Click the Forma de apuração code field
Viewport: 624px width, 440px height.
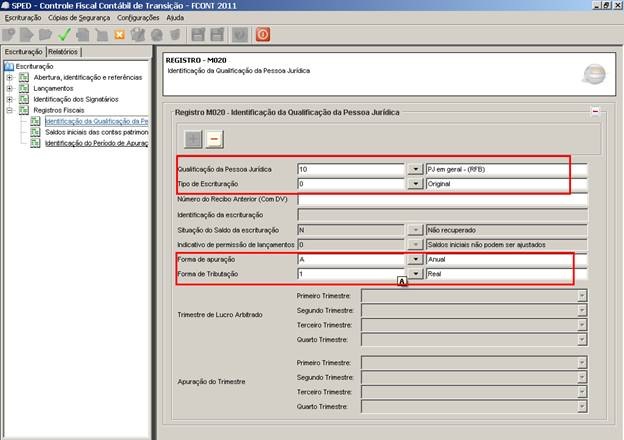click(351, 259)
